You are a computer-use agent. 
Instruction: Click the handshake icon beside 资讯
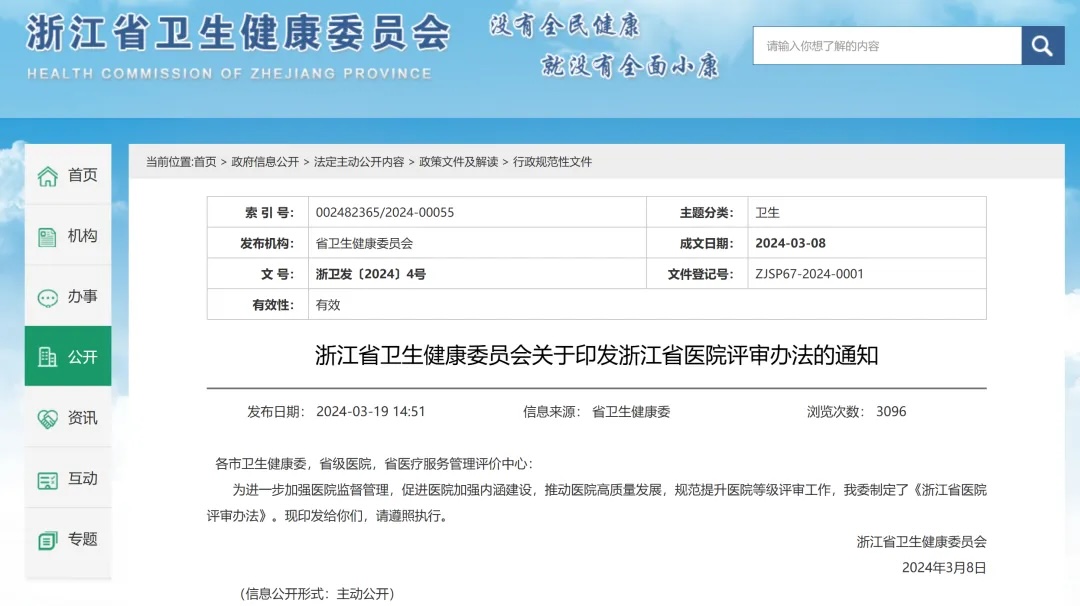(x=48, y=419)
